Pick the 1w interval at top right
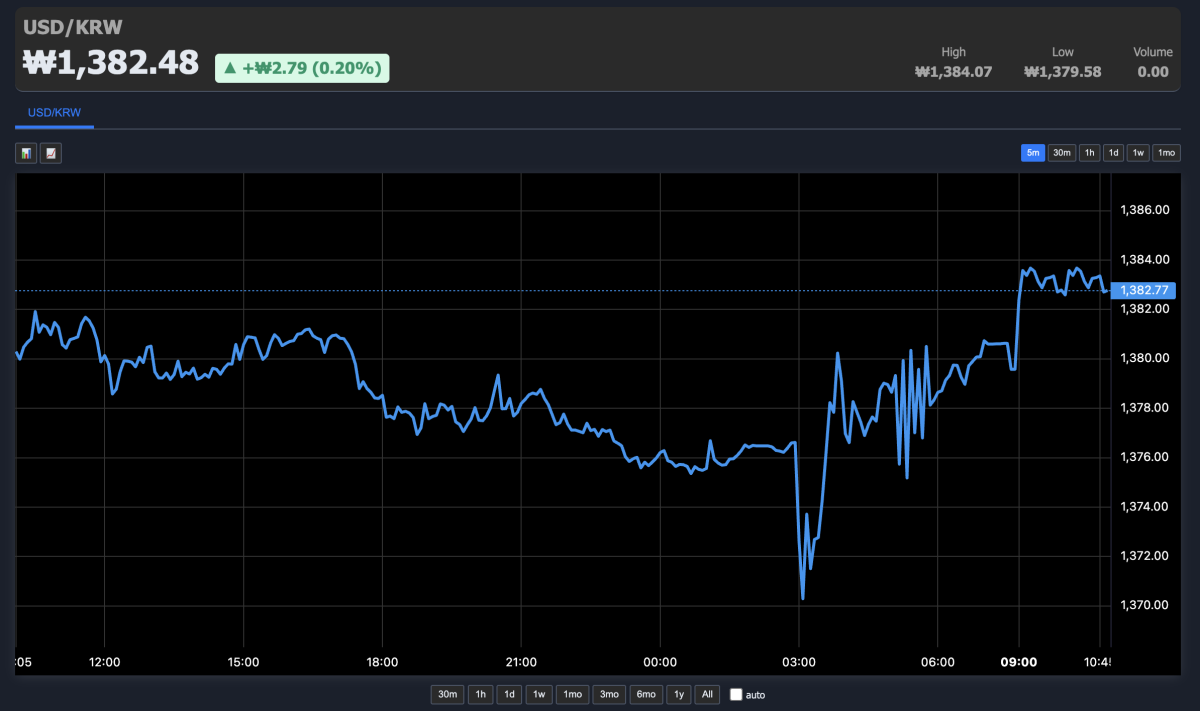This screenshot has height=711, width=1200. tap(1138, 153)
